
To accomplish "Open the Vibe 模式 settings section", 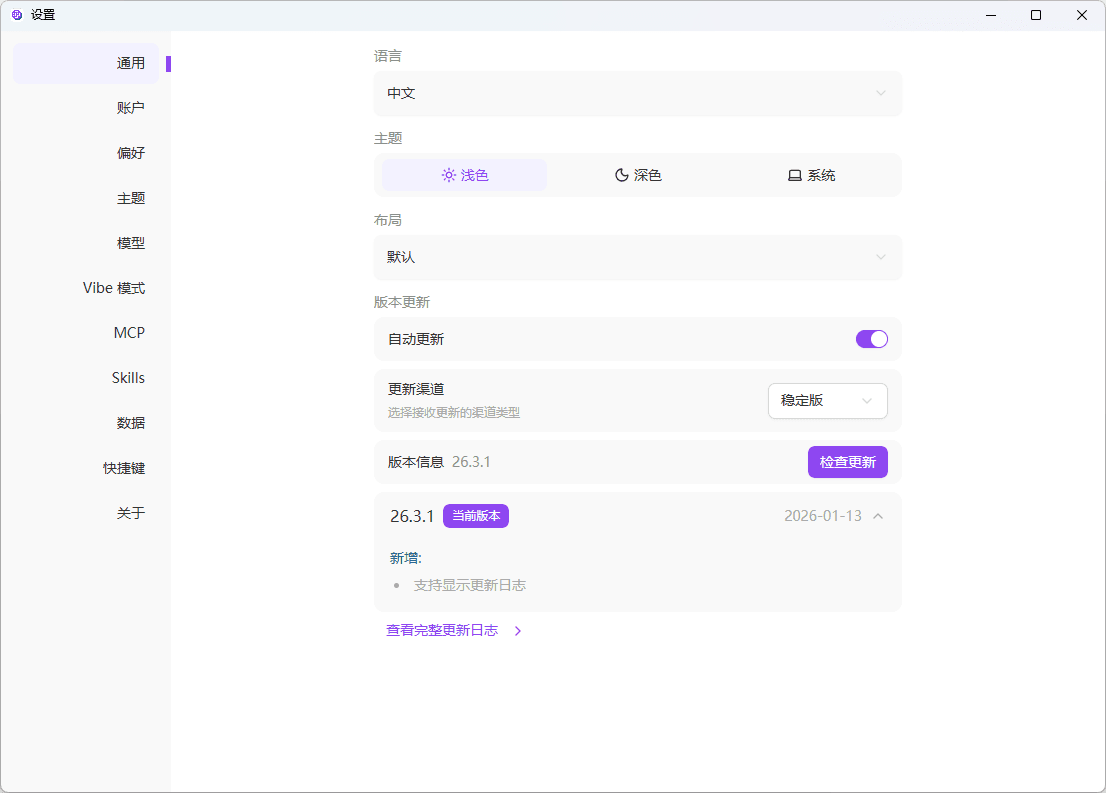I will (86, 288).
